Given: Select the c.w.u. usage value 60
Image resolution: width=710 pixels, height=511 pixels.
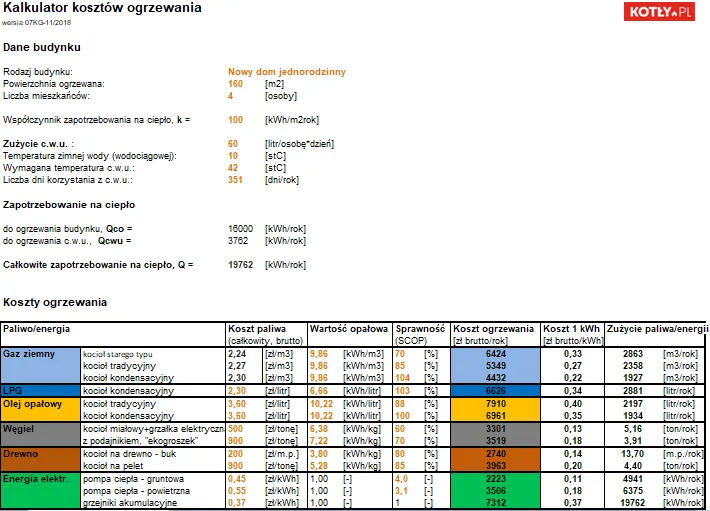Looking at the screenshot, I should [x=233, y=143].
